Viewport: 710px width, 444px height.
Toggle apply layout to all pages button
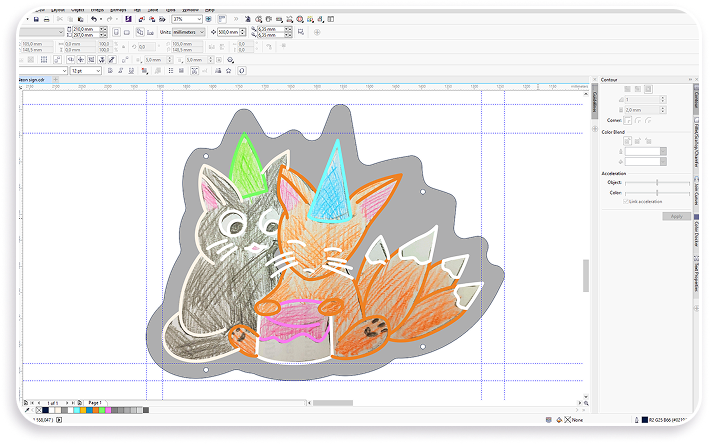click(140, 32)
